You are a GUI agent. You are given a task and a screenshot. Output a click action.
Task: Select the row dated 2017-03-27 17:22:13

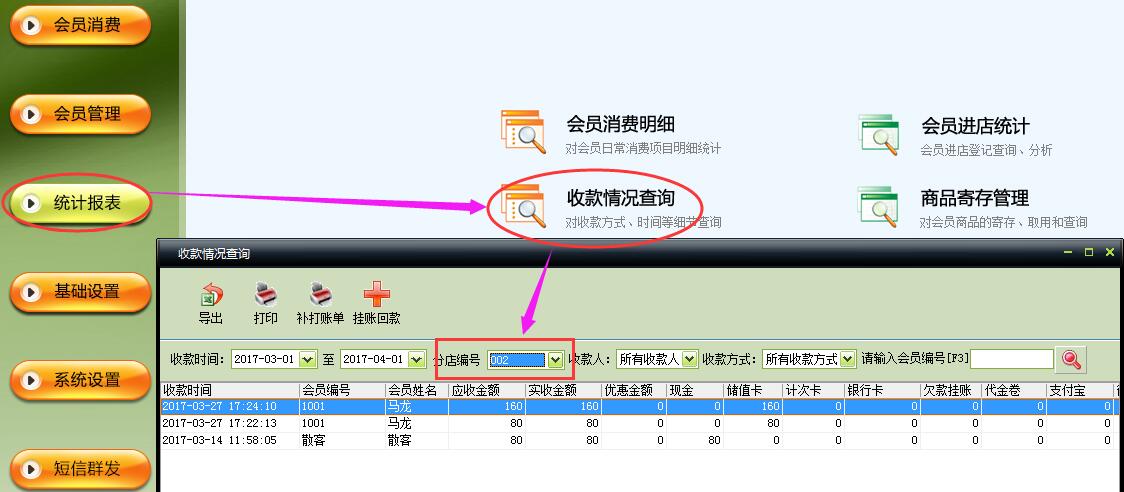tap(639, 423)
